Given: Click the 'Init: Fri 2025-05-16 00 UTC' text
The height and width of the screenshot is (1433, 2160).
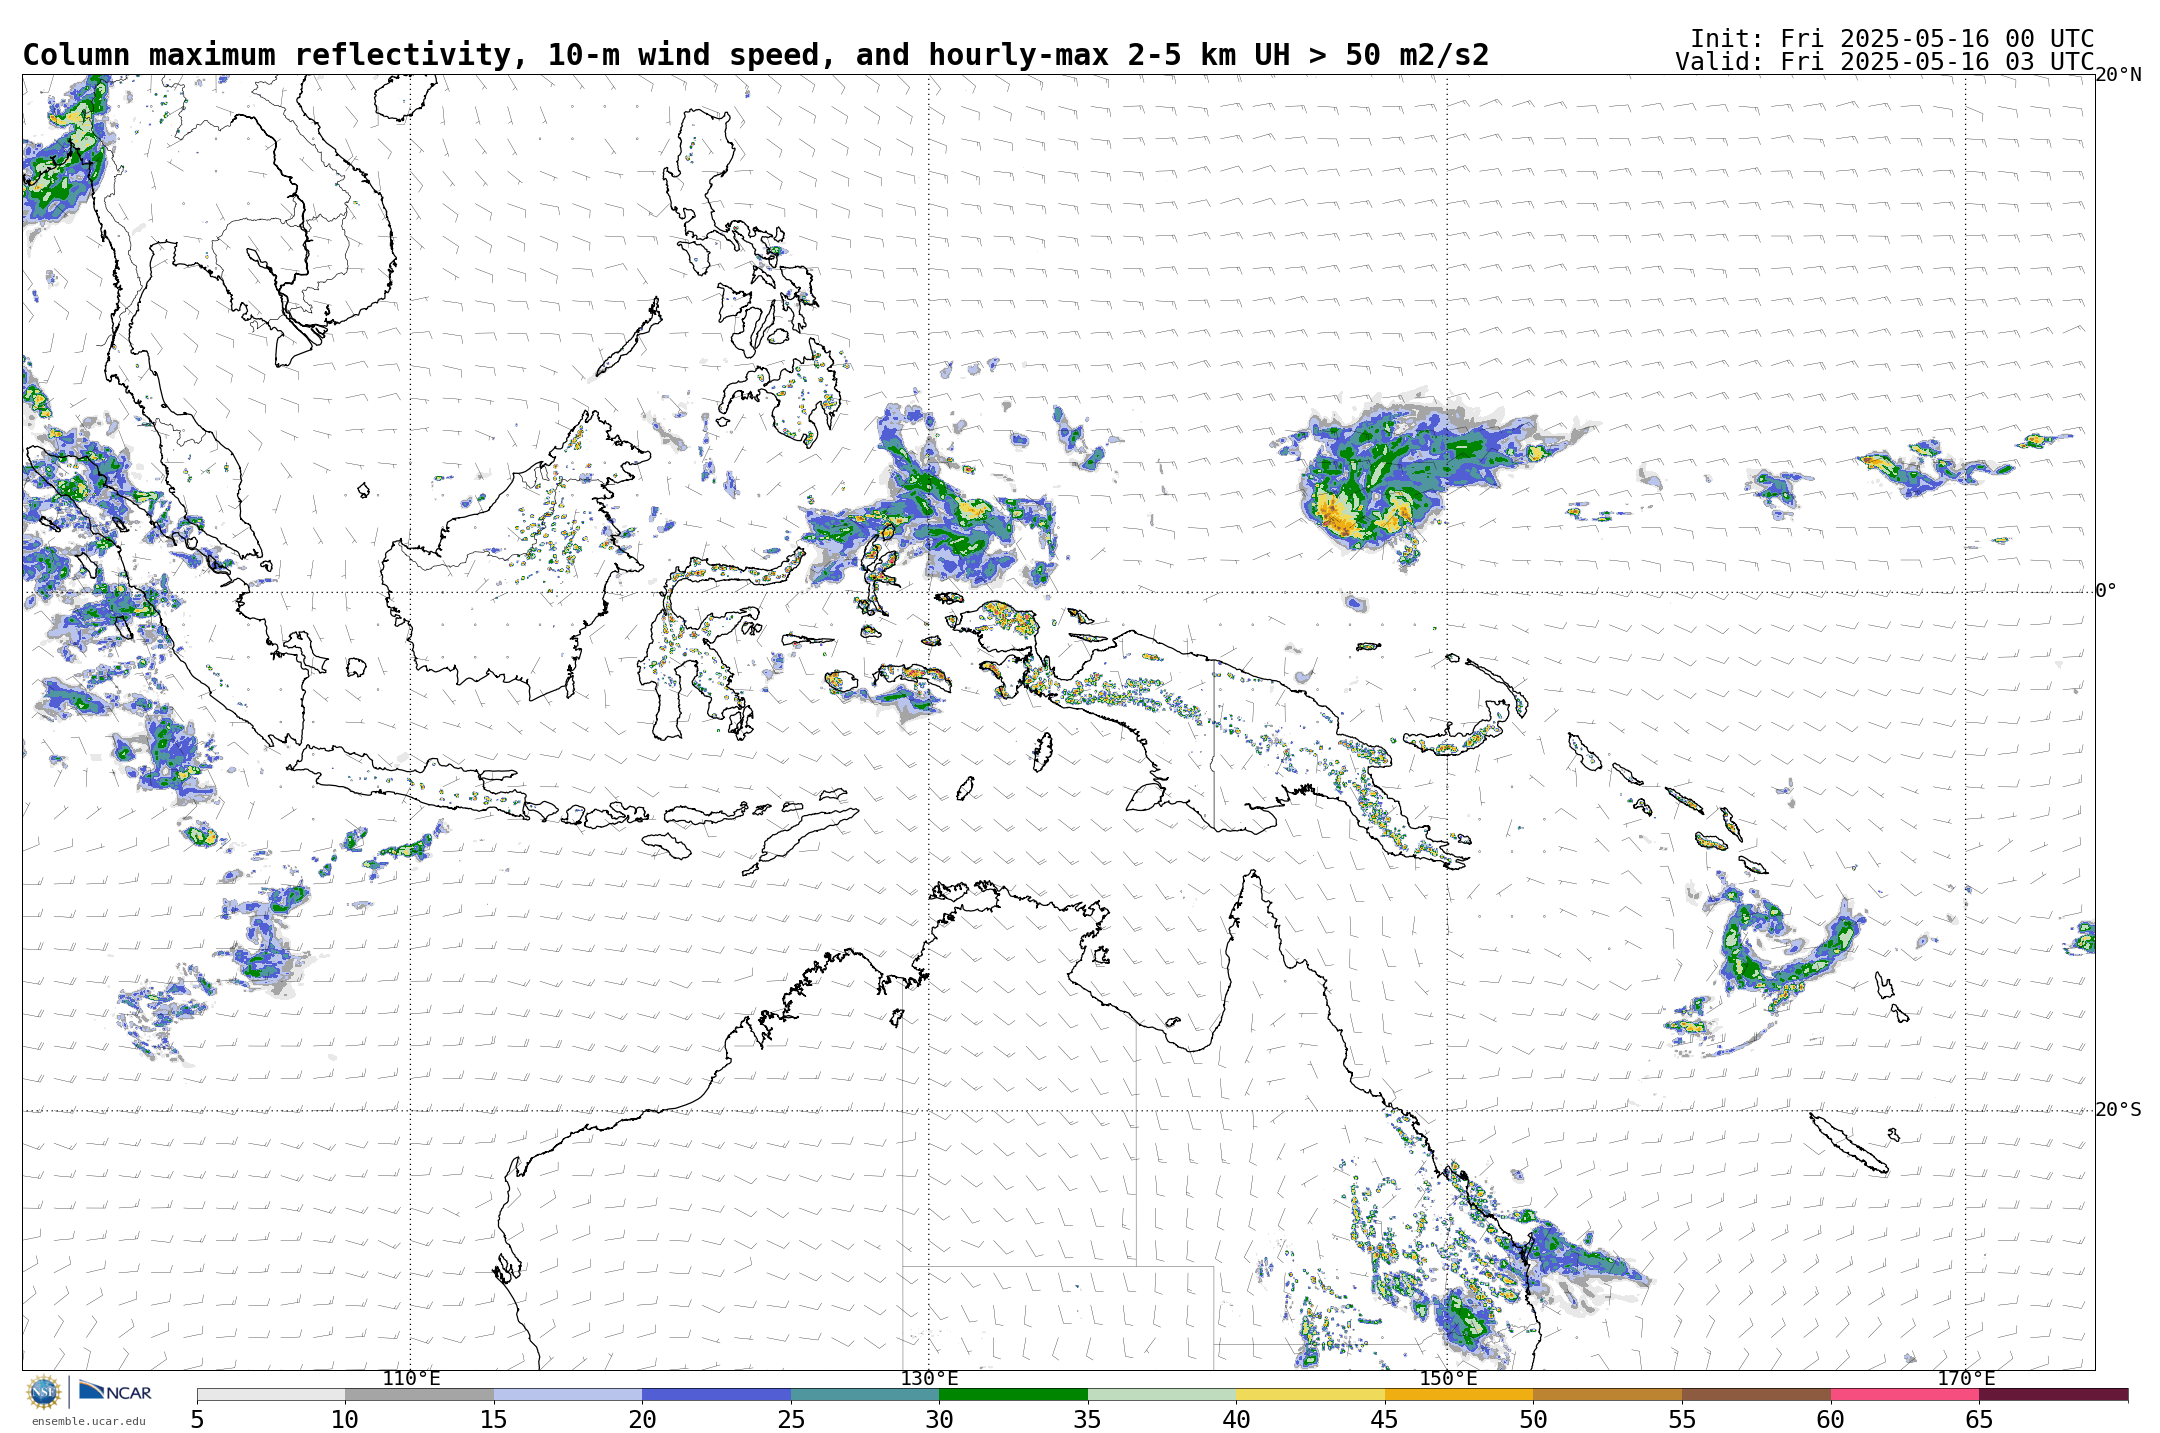Looking at the screenshot, I should (1892, 39).
